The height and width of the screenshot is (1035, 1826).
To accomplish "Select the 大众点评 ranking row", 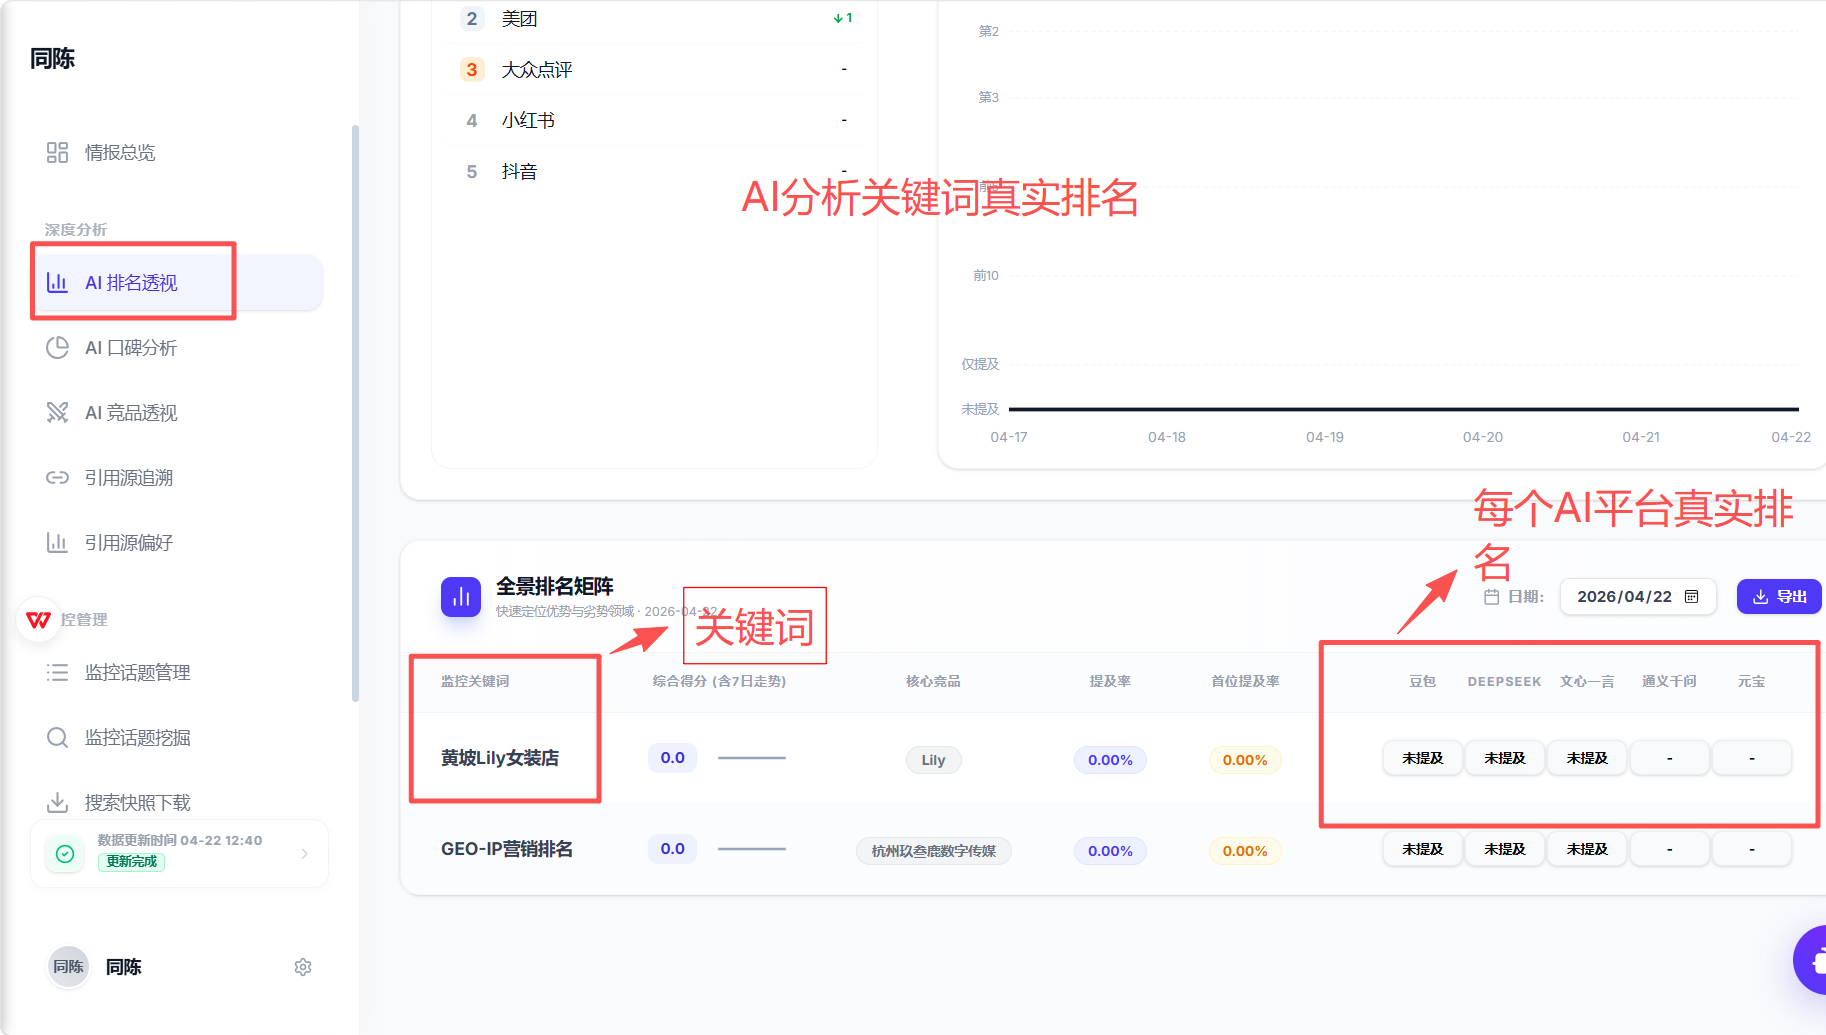I will (x=655, y=70).
